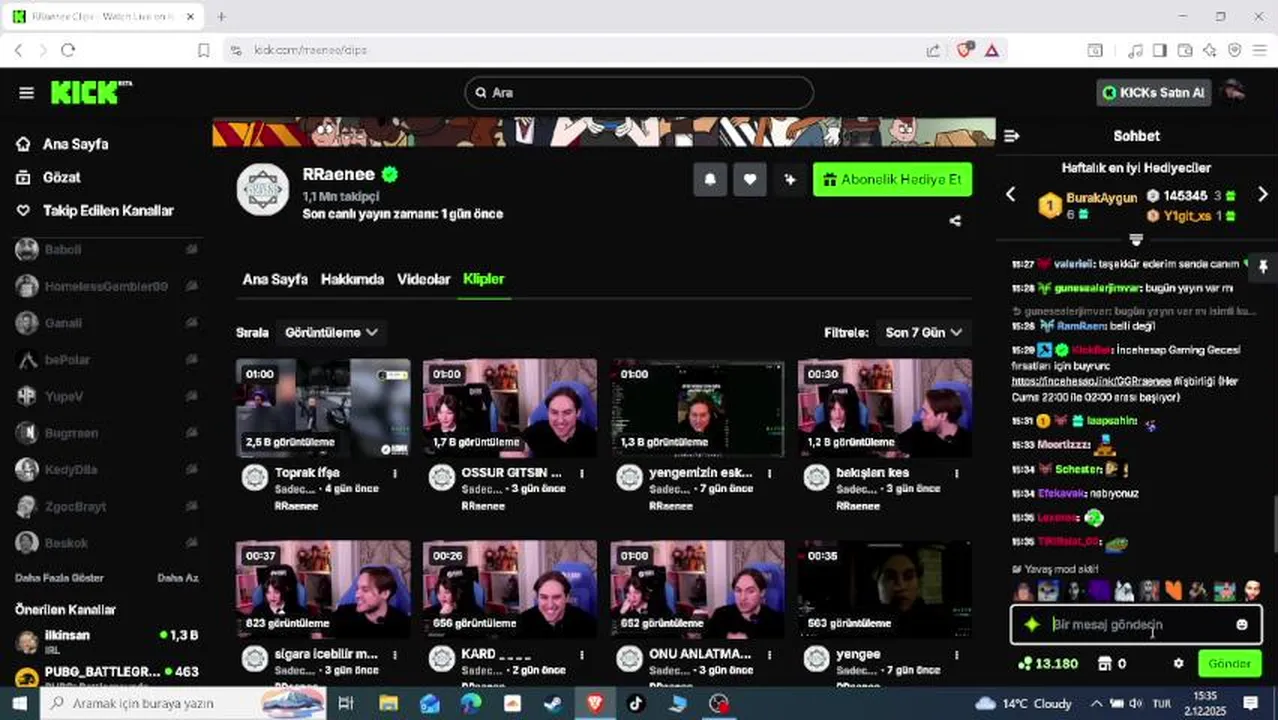Open chat settings gear
This screenshot has height=720, width=1278.
coord(1178,663)
